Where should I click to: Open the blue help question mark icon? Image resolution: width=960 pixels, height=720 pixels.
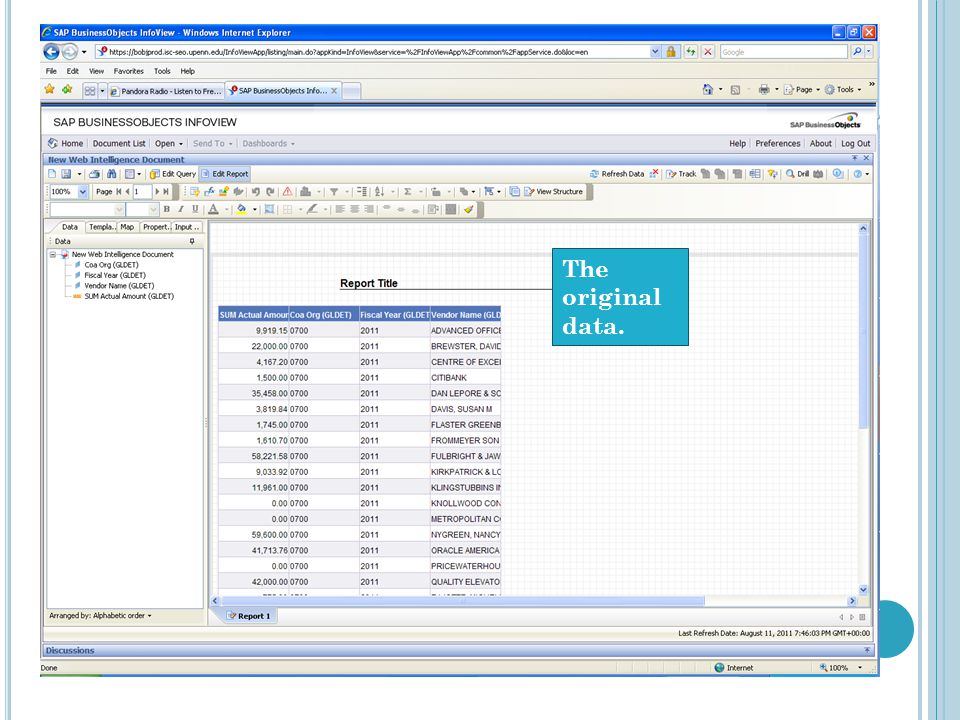click(x=857, y=174)
